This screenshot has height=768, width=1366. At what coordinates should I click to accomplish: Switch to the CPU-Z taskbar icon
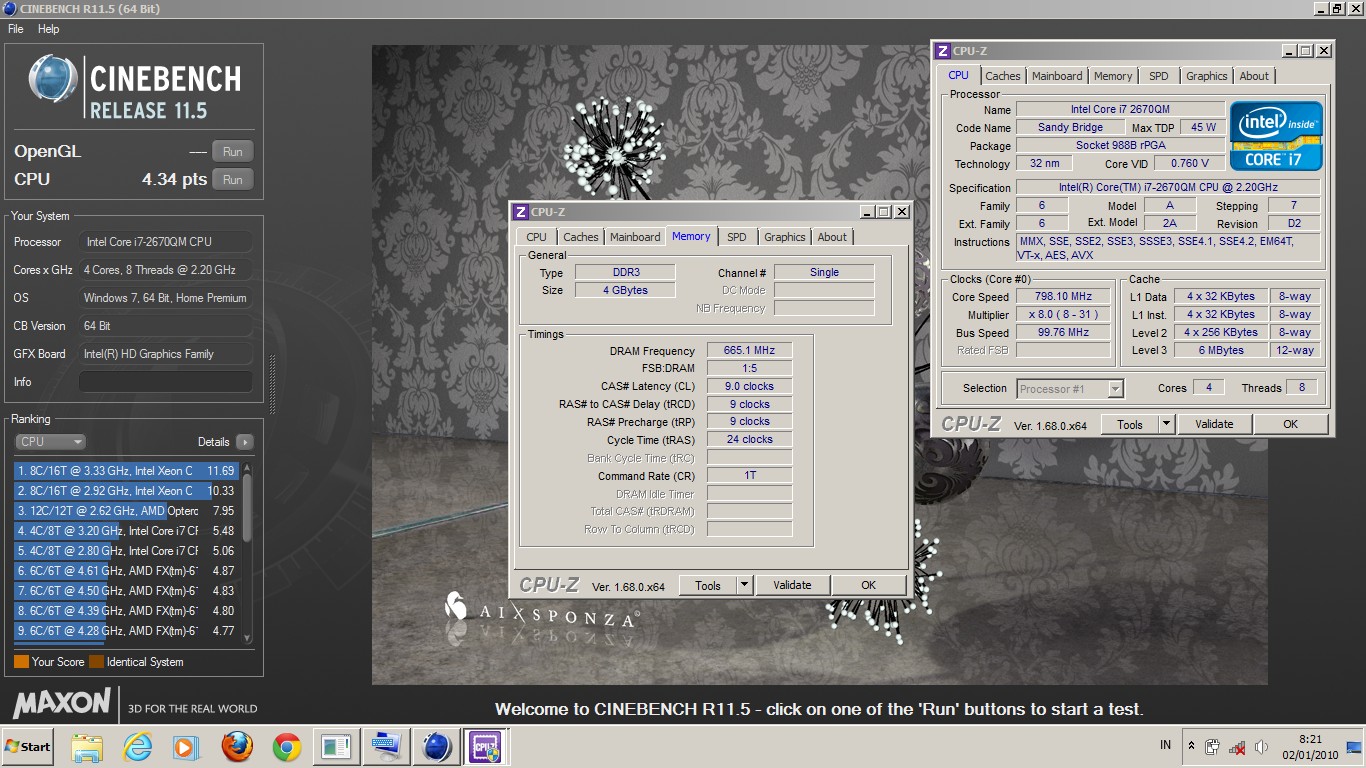[486, 747]
